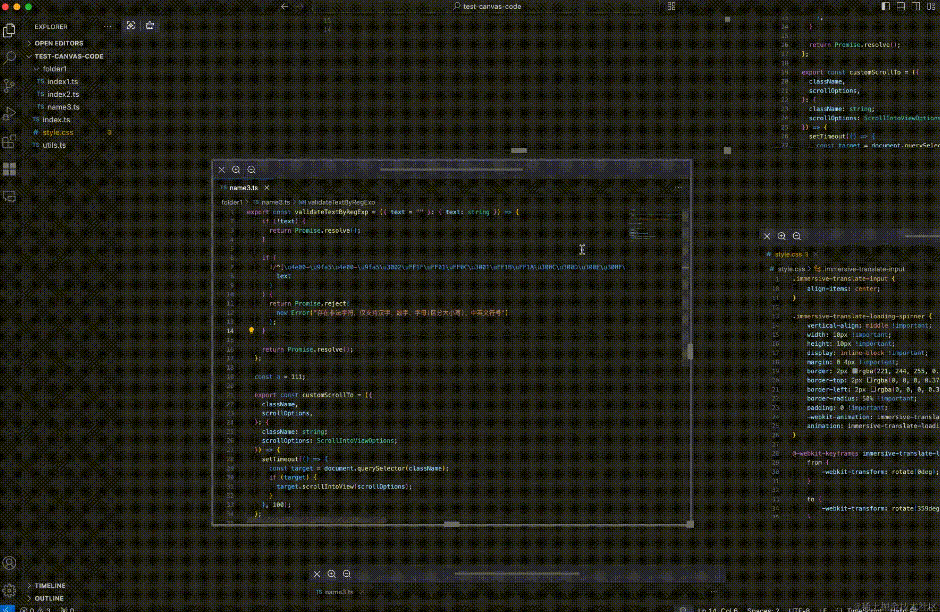Screen dimensions: 940x612
Task: Open the four-squares canvas view in activity bar
Action: coord(9,169)
